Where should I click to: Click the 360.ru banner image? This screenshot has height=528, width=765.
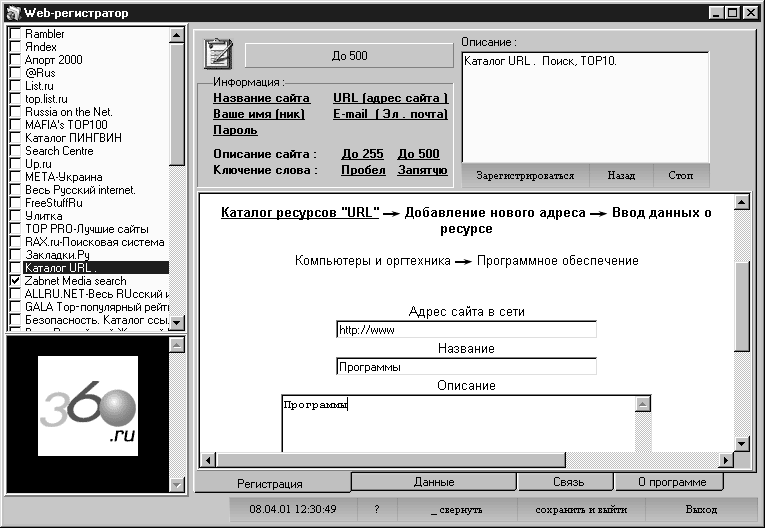[x=88, y=406]
